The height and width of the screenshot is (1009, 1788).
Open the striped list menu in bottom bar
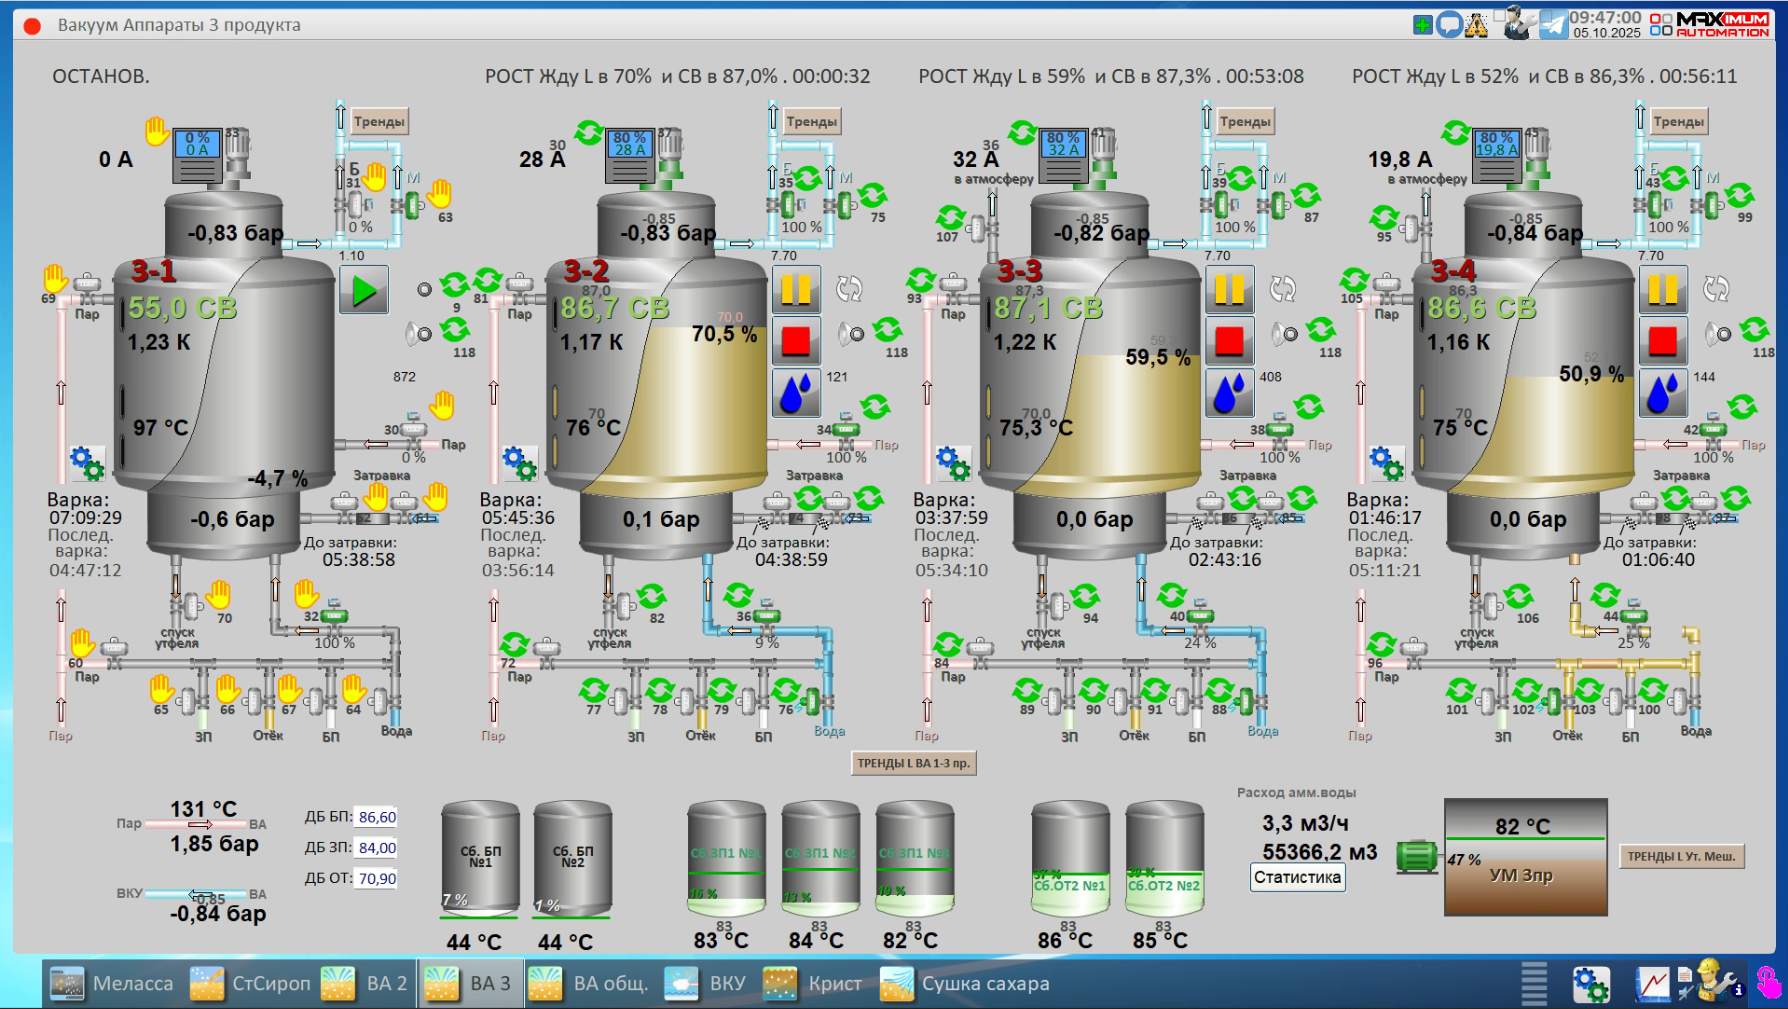pos(1534,984)
